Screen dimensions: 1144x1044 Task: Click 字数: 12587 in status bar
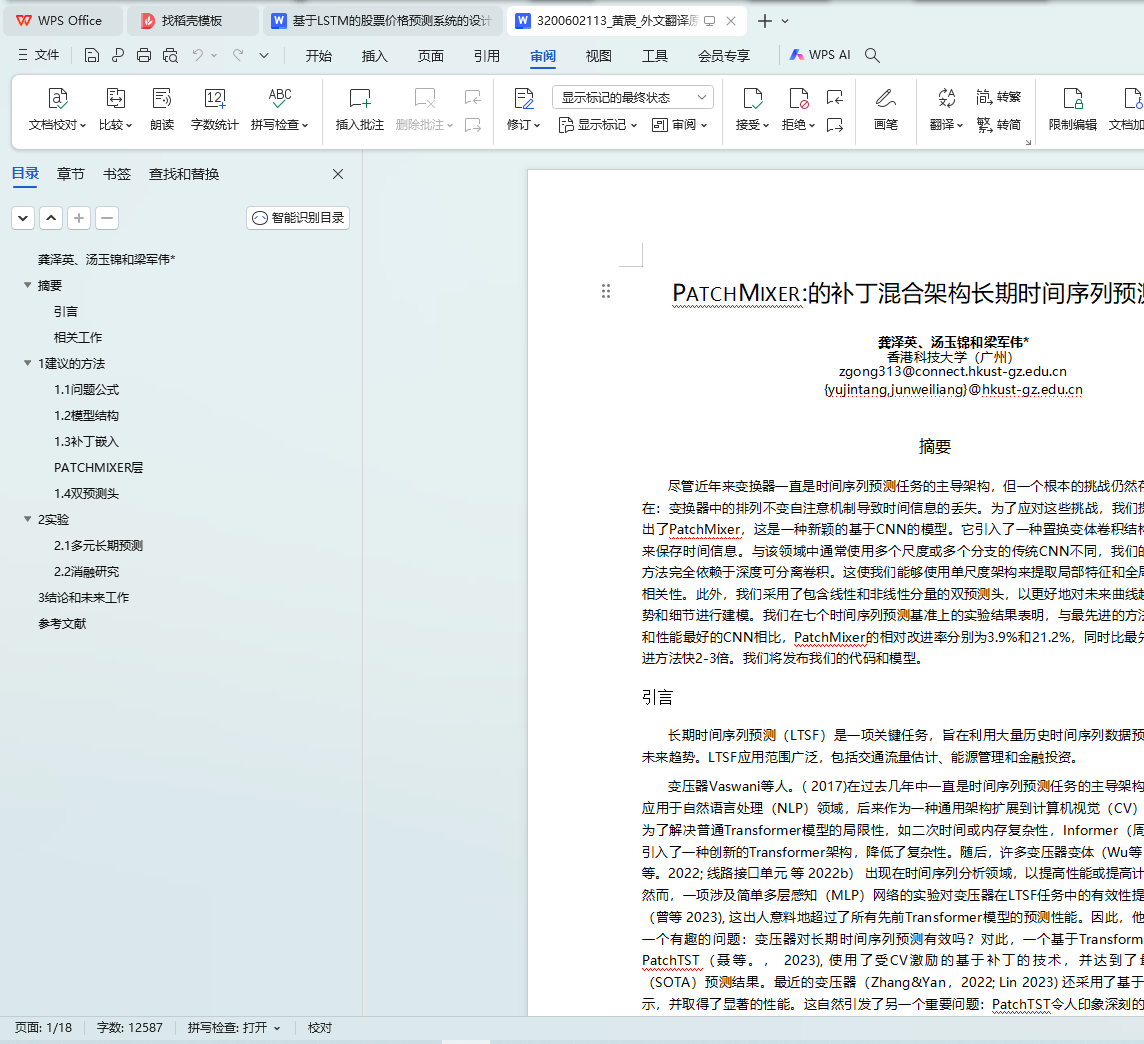[x=130, y=1027]
